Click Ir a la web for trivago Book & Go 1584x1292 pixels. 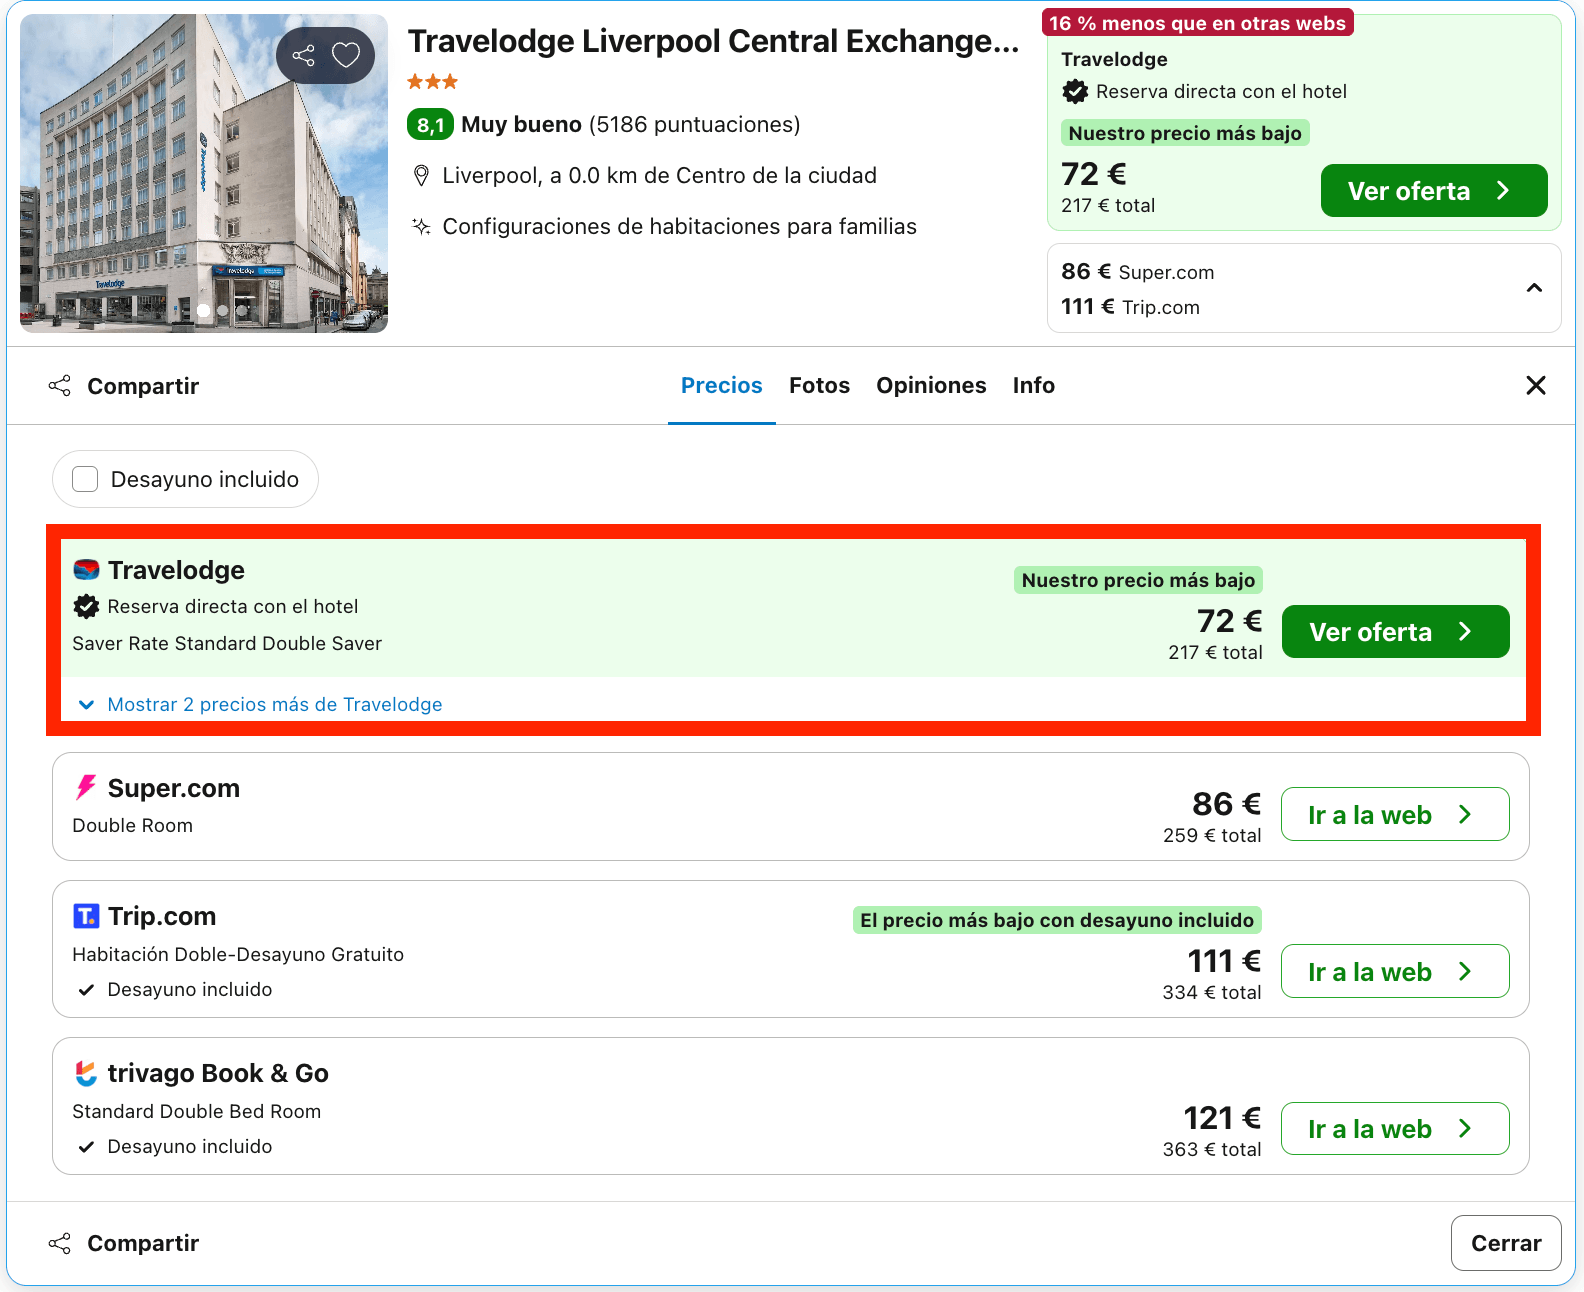click(1395, 1128)
